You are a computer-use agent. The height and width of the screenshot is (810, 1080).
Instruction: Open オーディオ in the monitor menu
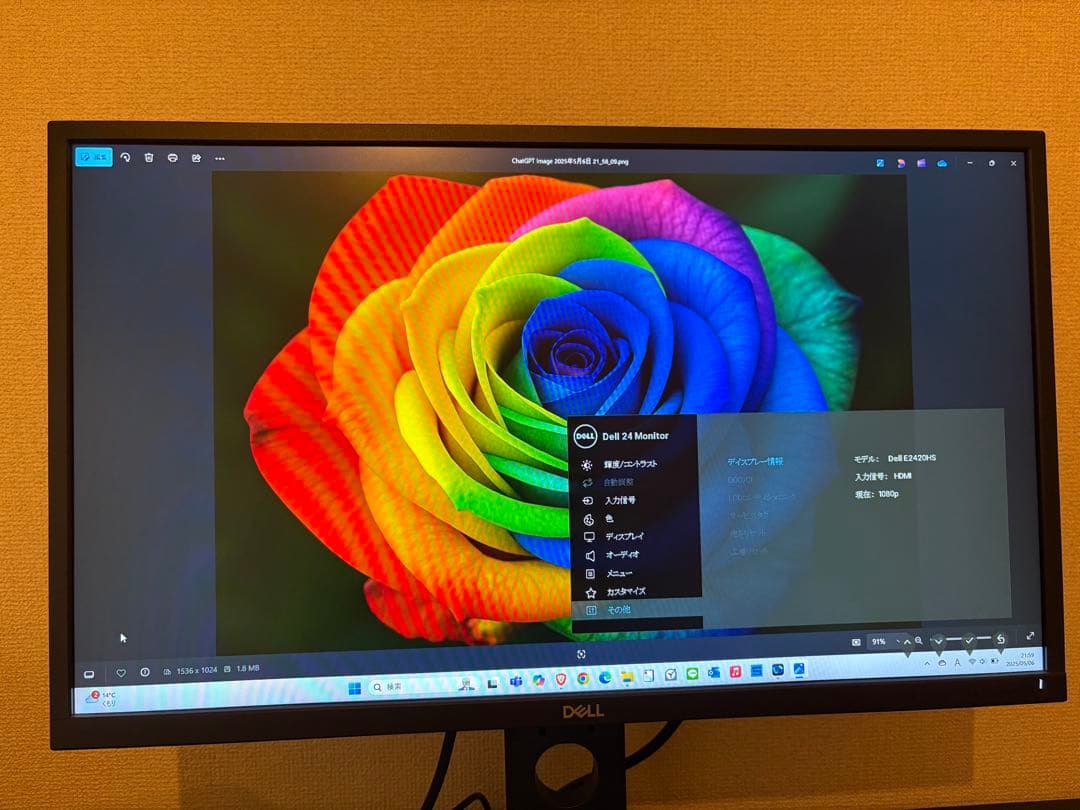622,554
